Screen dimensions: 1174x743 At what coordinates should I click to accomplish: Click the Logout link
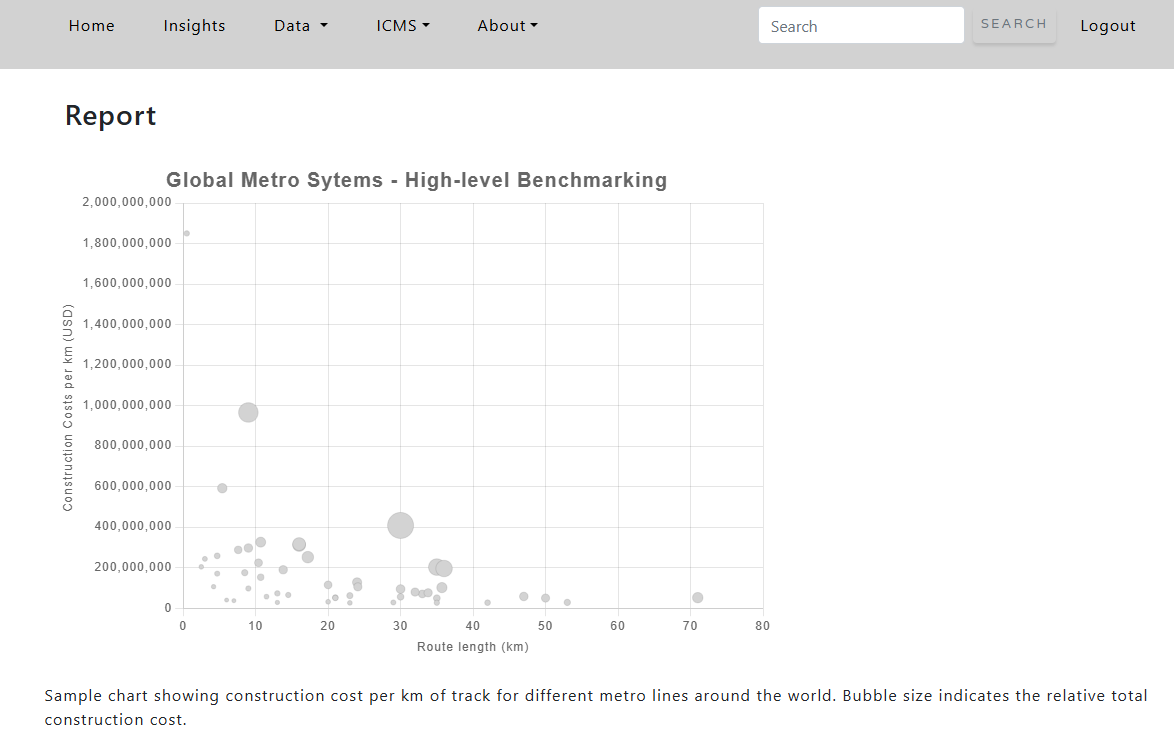point(1107,26)
